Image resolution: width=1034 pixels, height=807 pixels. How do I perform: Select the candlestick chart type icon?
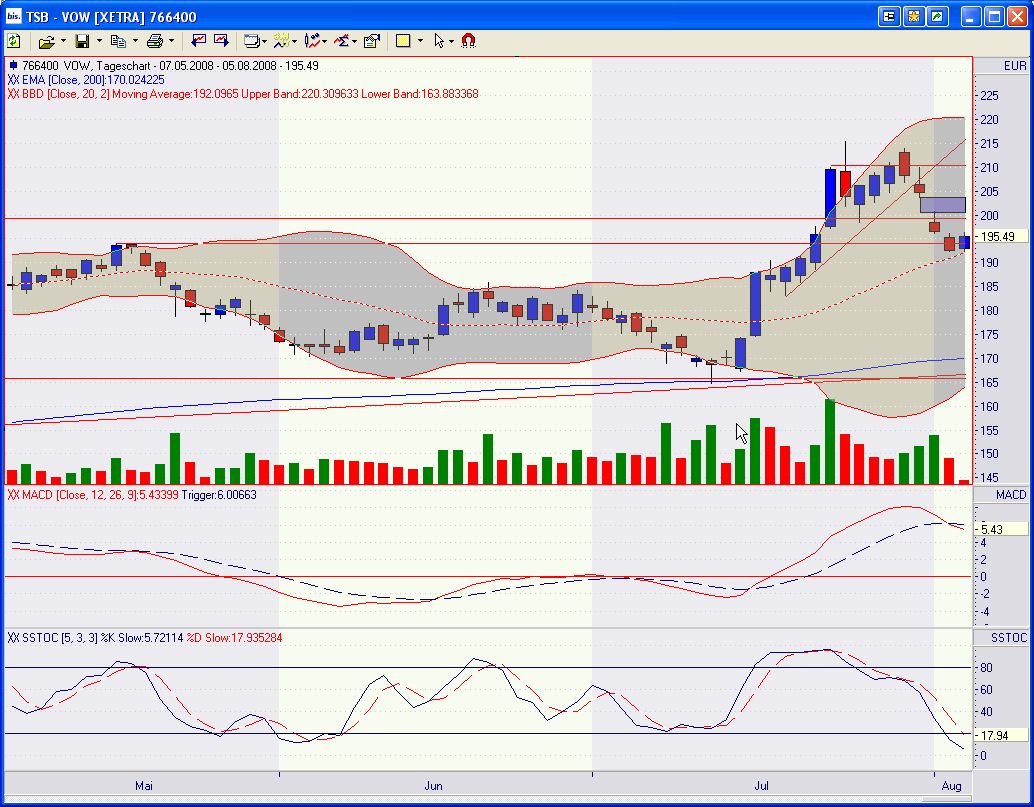[312, 41]
